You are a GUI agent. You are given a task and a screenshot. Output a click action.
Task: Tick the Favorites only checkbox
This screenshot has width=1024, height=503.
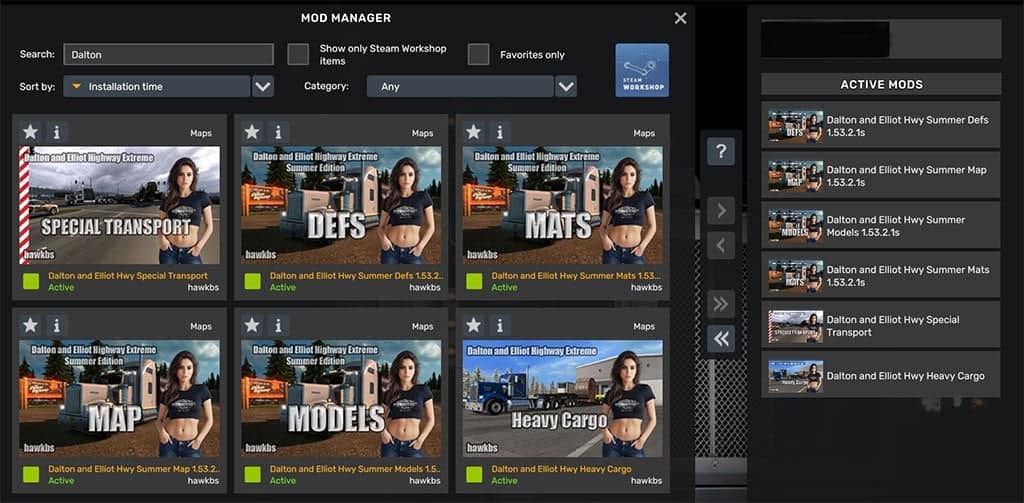(478, 54)
